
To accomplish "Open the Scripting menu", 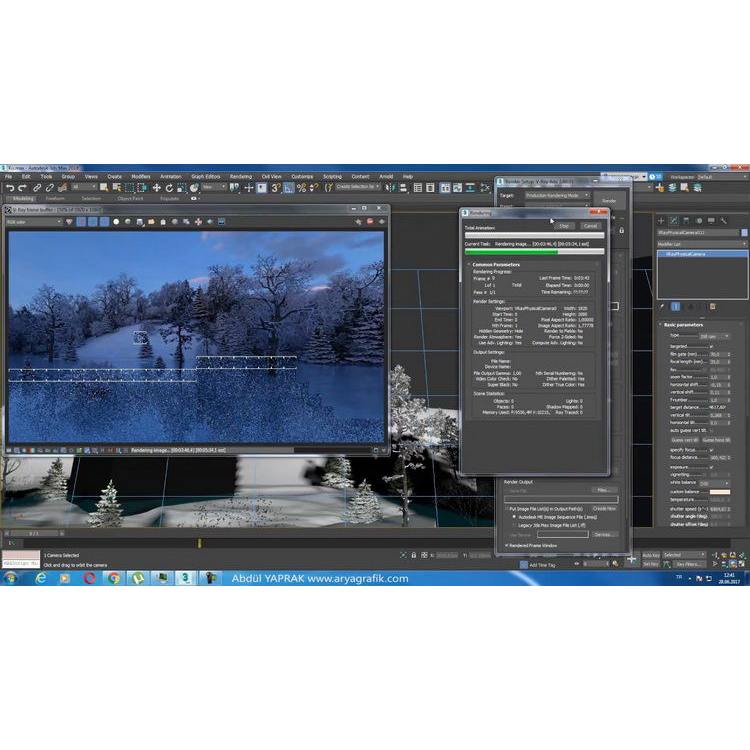I will point(332,176).
